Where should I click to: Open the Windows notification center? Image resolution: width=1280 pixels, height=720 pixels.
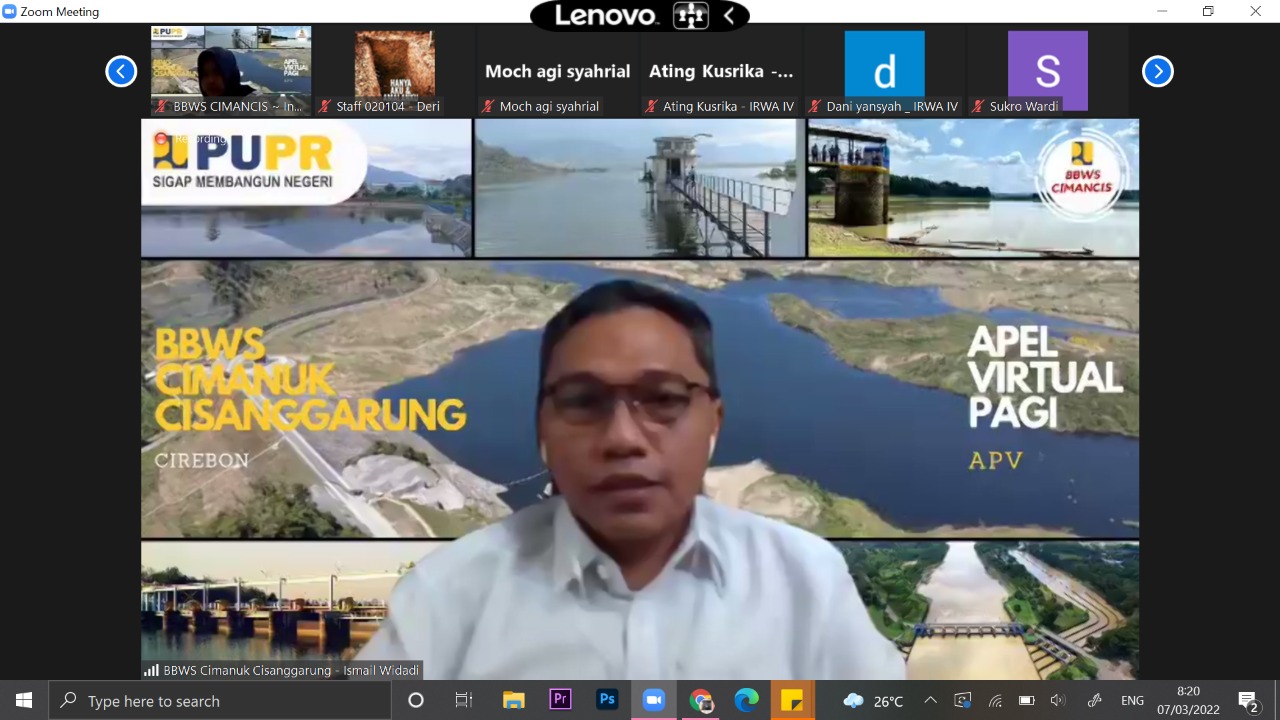coord(1248,701)
